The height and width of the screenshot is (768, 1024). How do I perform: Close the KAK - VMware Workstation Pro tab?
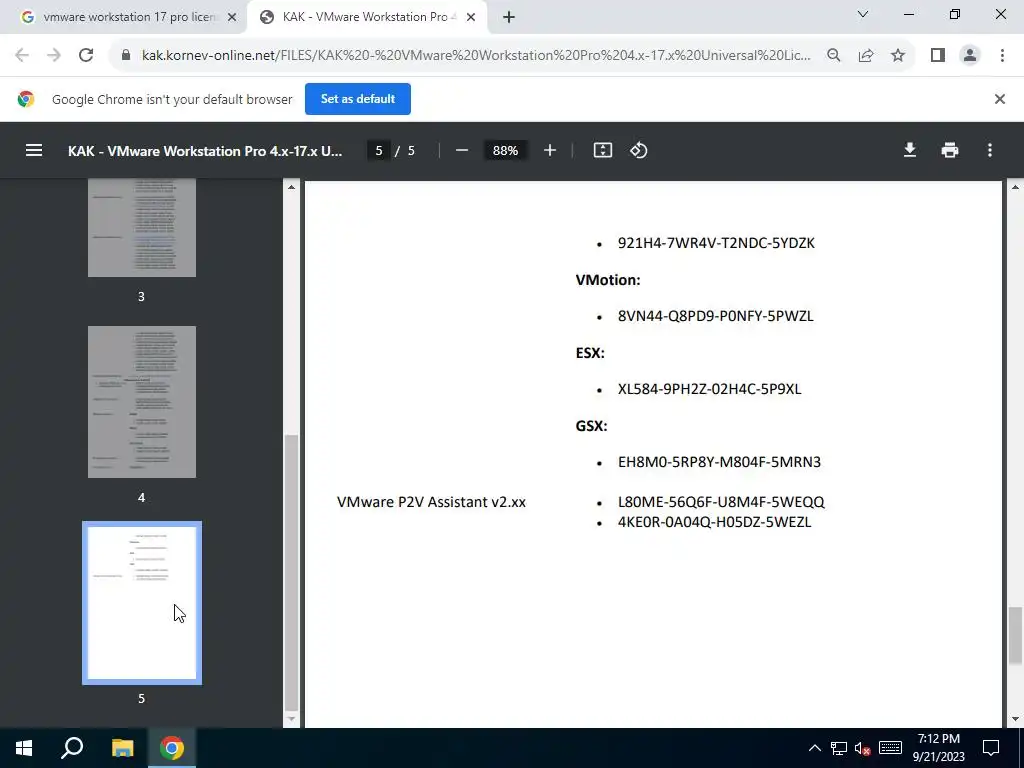471,18
